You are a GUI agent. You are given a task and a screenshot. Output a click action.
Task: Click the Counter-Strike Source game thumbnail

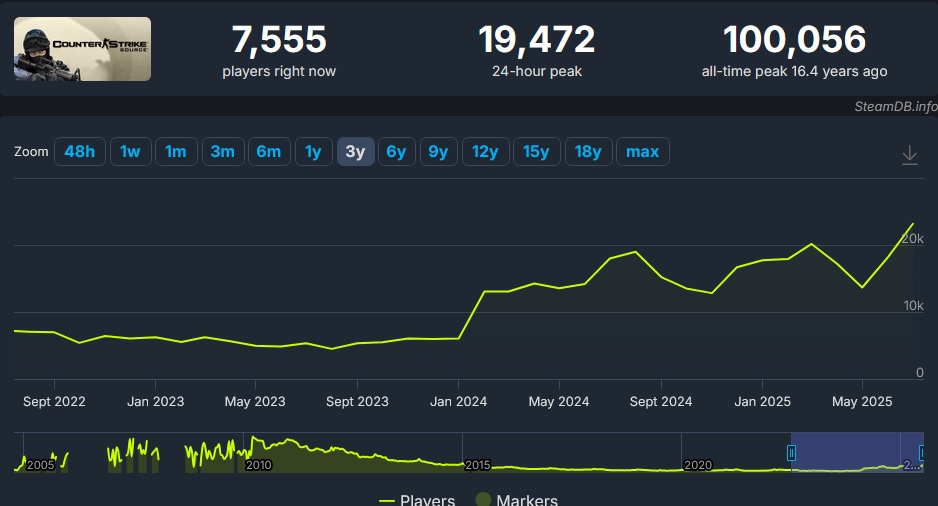point(83,49)
